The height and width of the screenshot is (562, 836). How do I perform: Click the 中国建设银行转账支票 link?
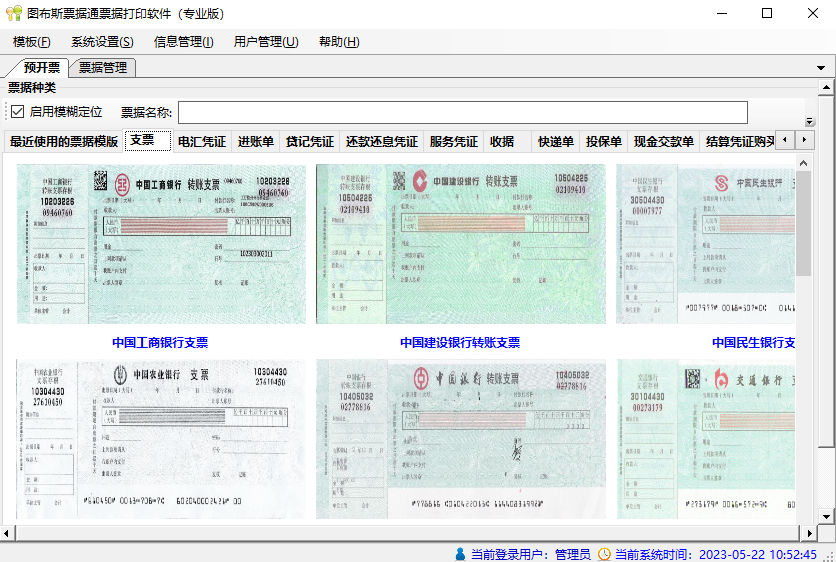pyautogui.click(x=460, y=342)
